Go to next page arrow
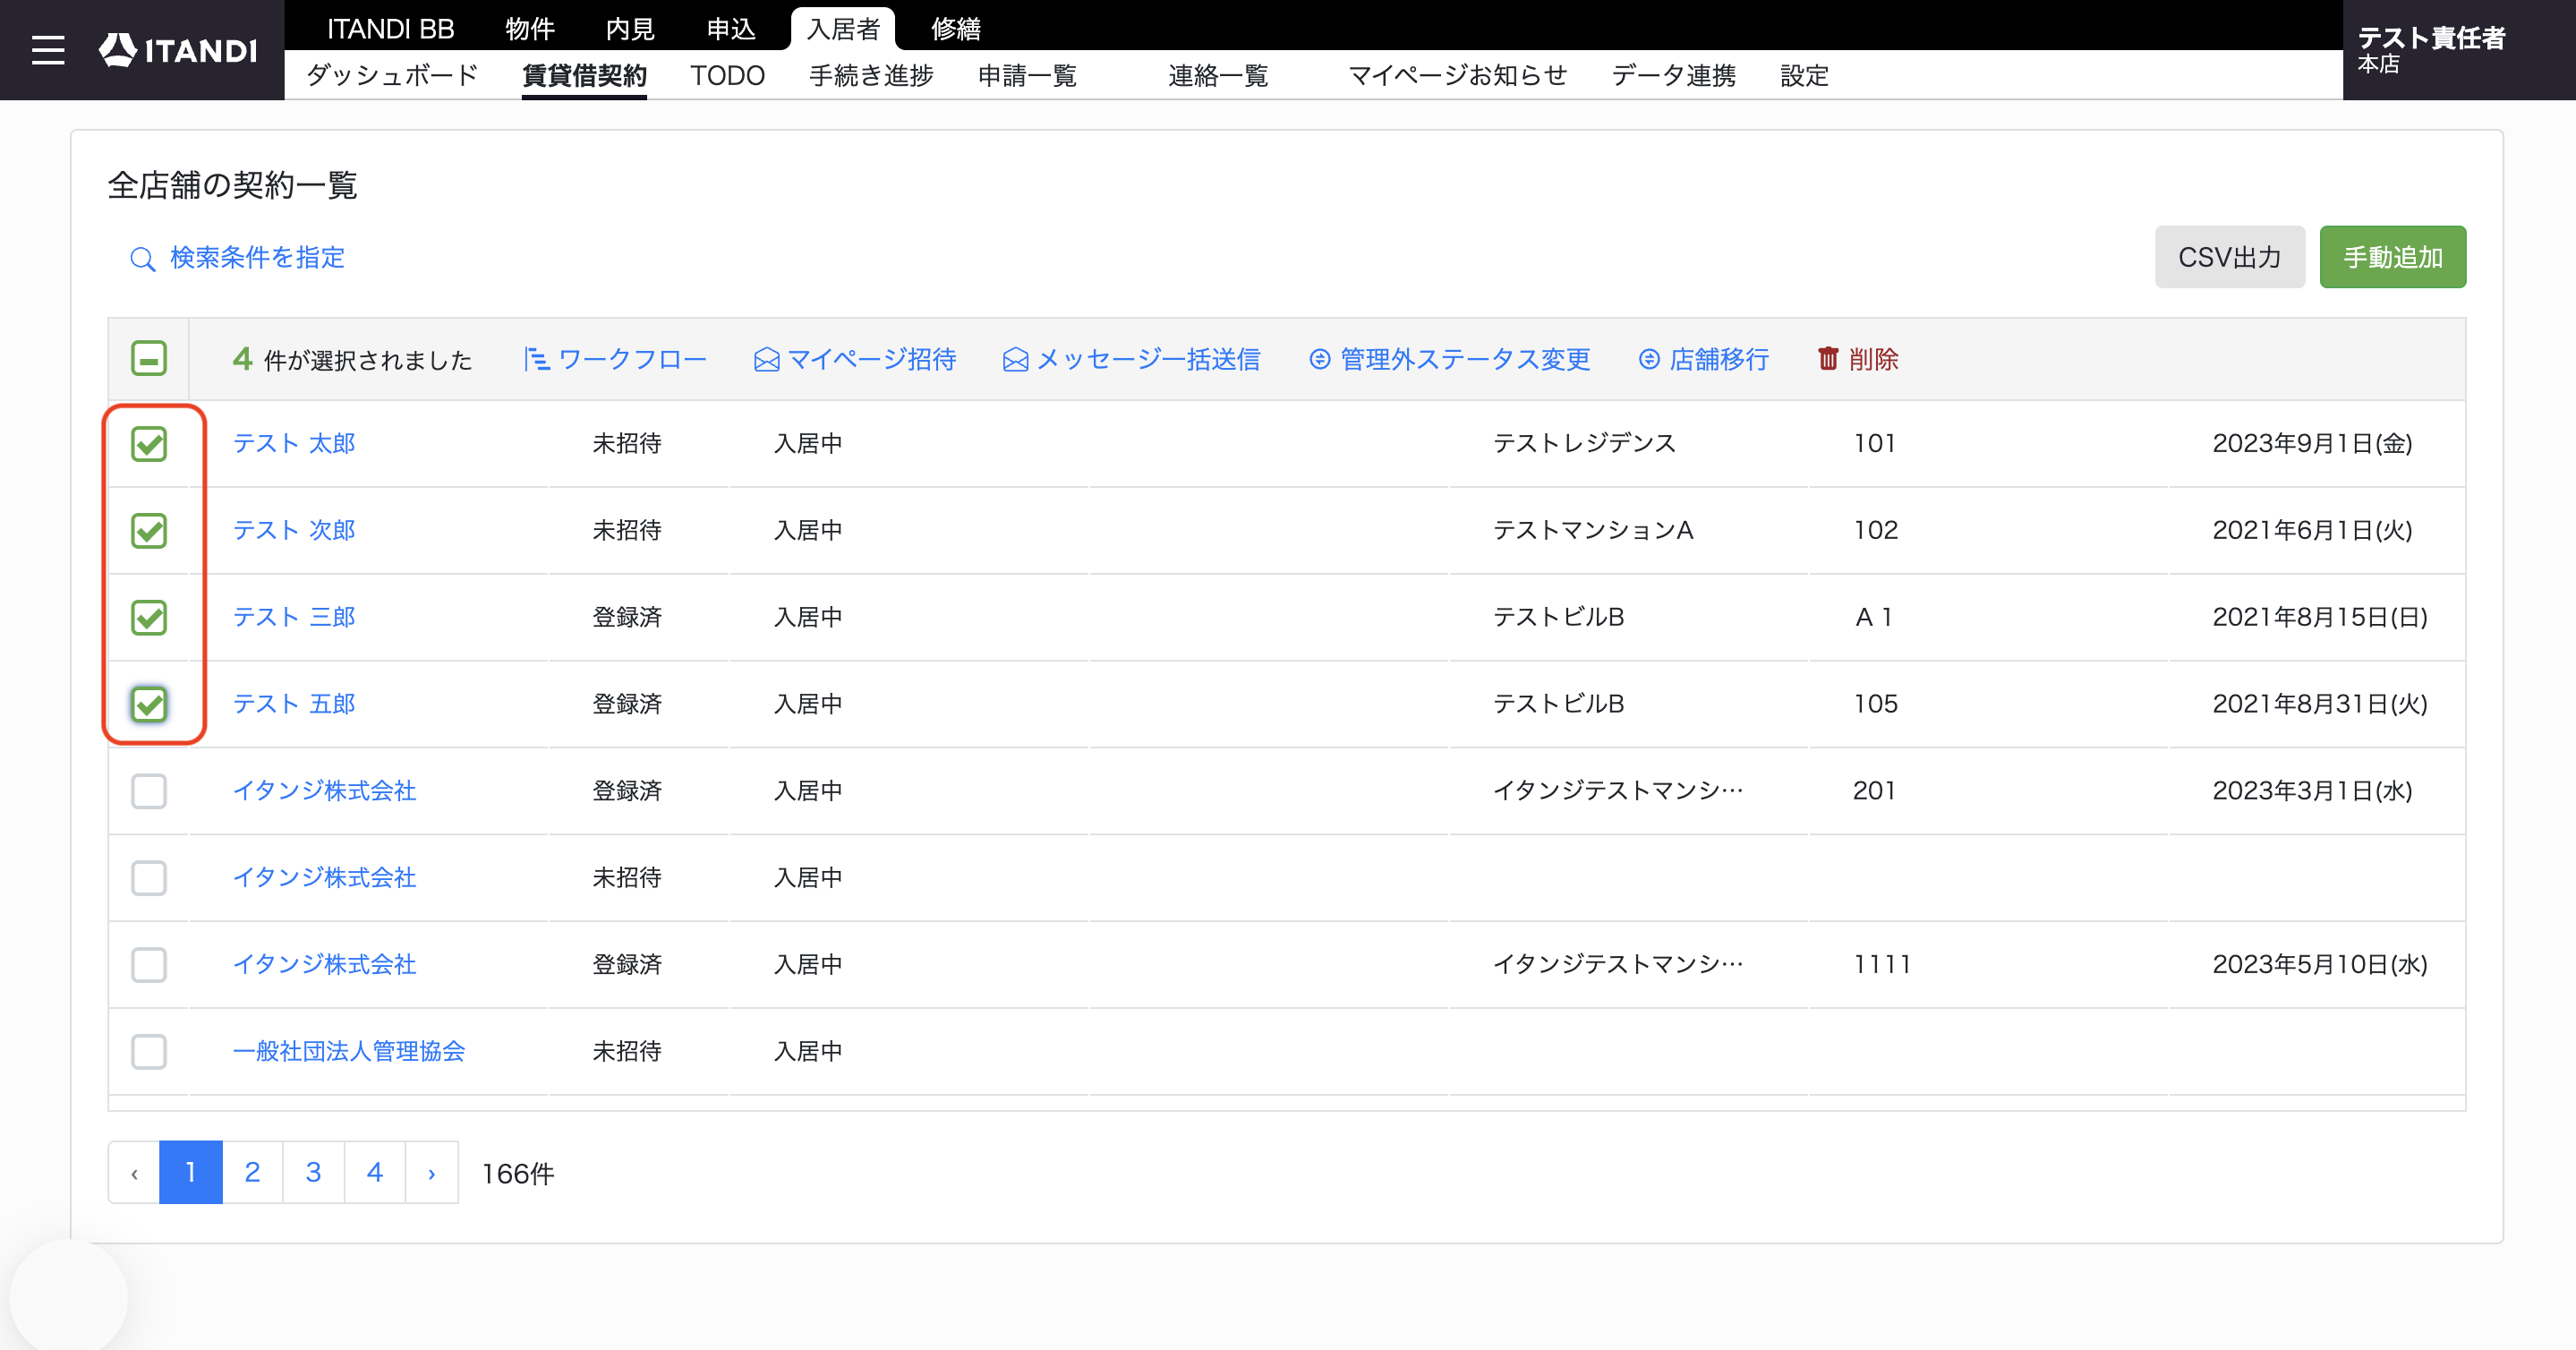This screenshot has height=1350, width=2576. (432, 1173)
